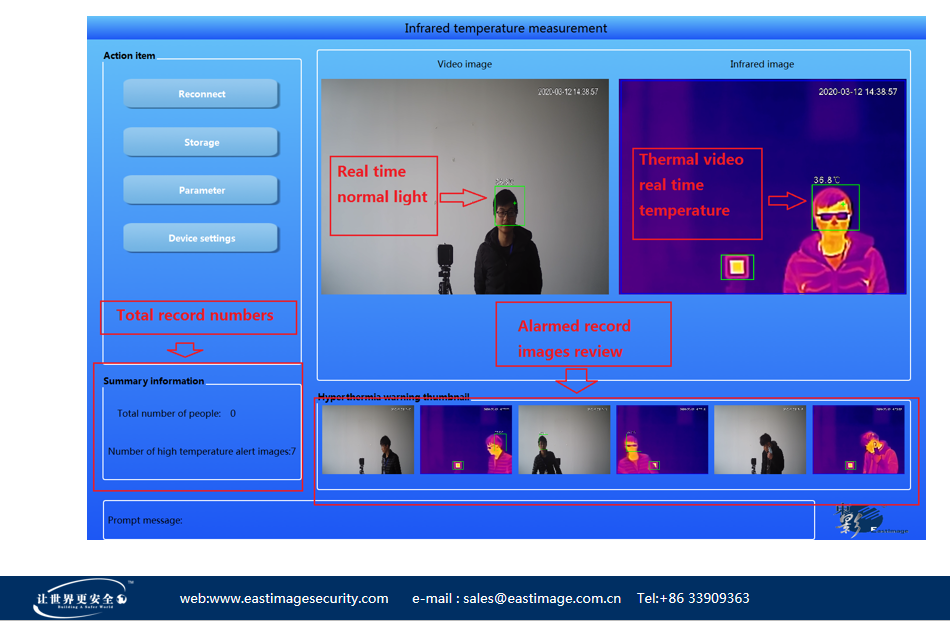Click the Prompt message field
The width and height of the screenshot is (950, 621).
[459, 520]
